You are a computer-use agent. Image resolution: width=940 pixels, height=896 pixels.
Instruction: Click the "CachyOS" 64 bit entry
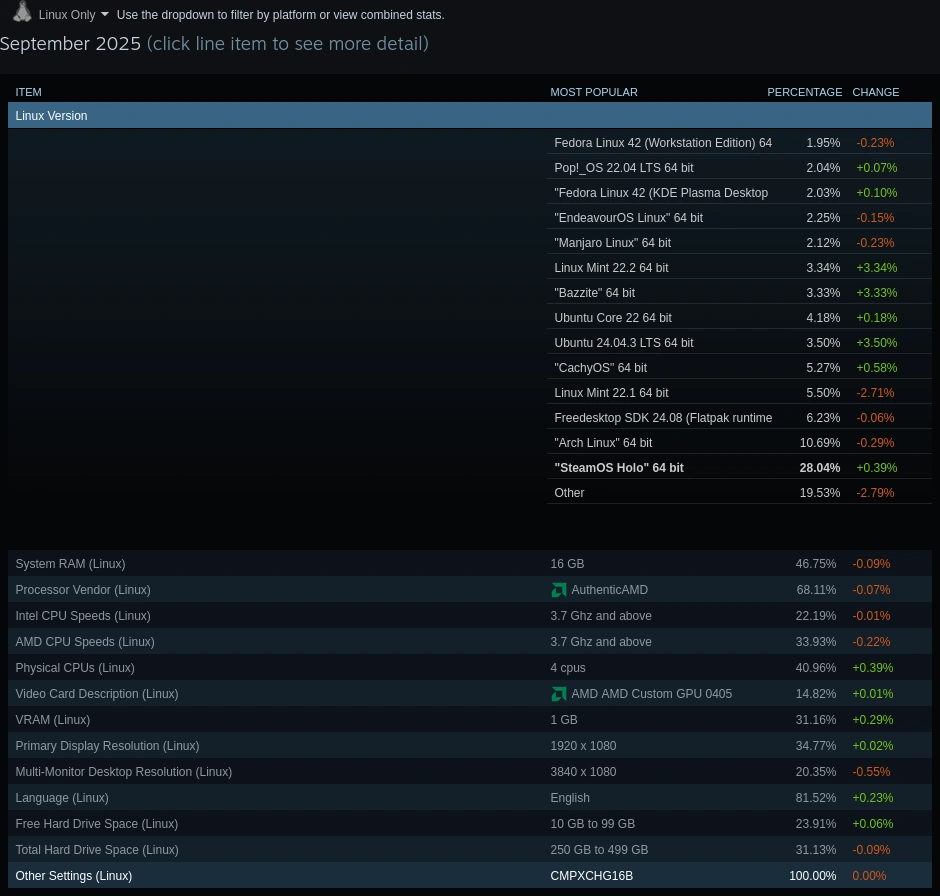point(600,368)
